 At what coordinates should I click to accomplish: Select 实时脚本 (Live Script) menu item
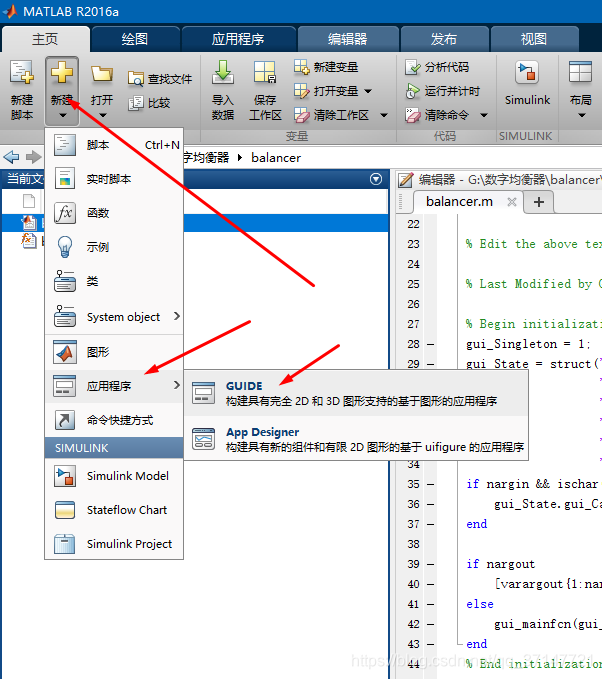(x=114, y=179)
